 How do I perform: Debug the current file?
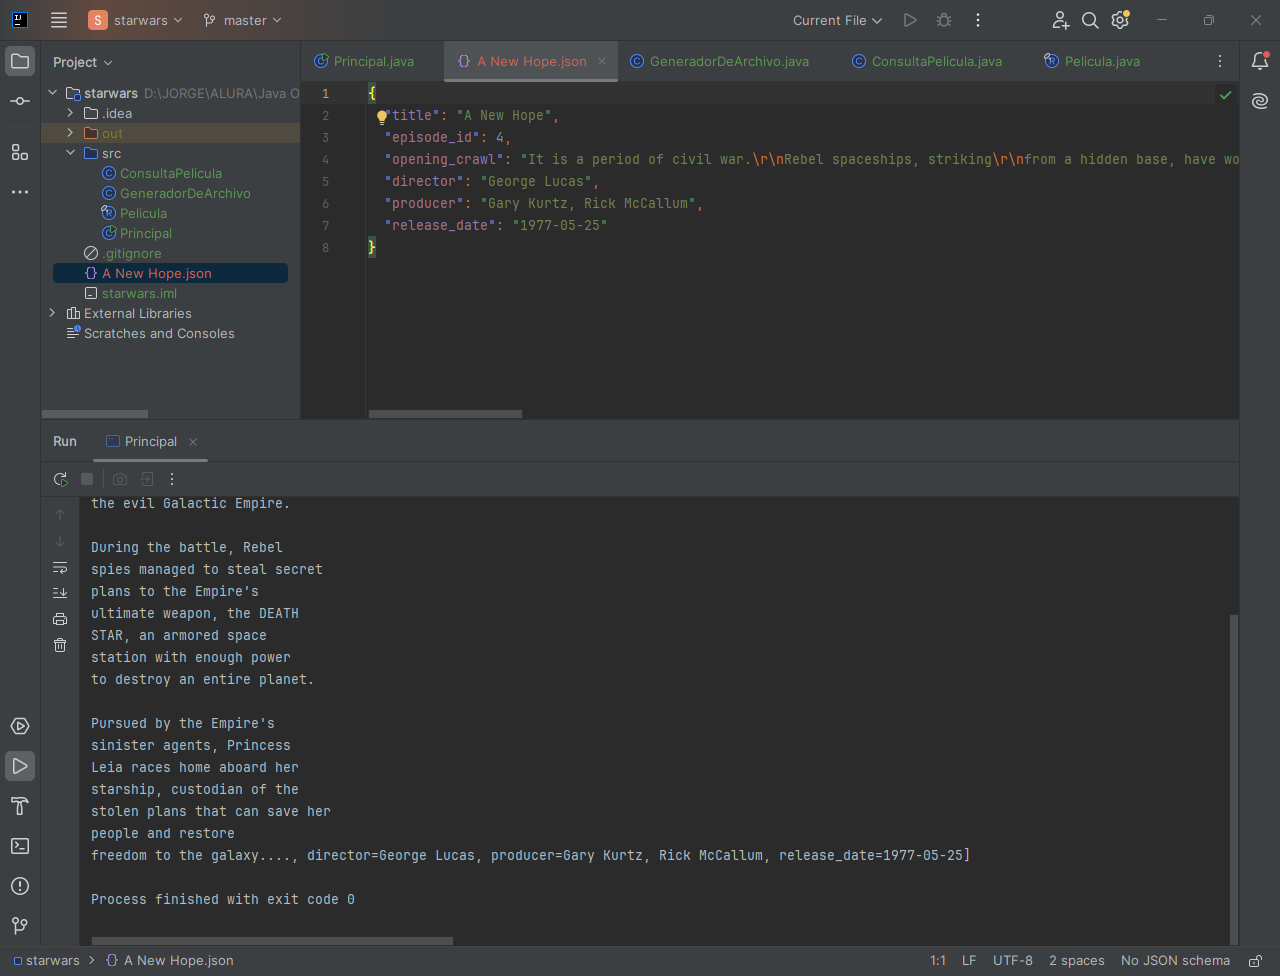point(944,20)
